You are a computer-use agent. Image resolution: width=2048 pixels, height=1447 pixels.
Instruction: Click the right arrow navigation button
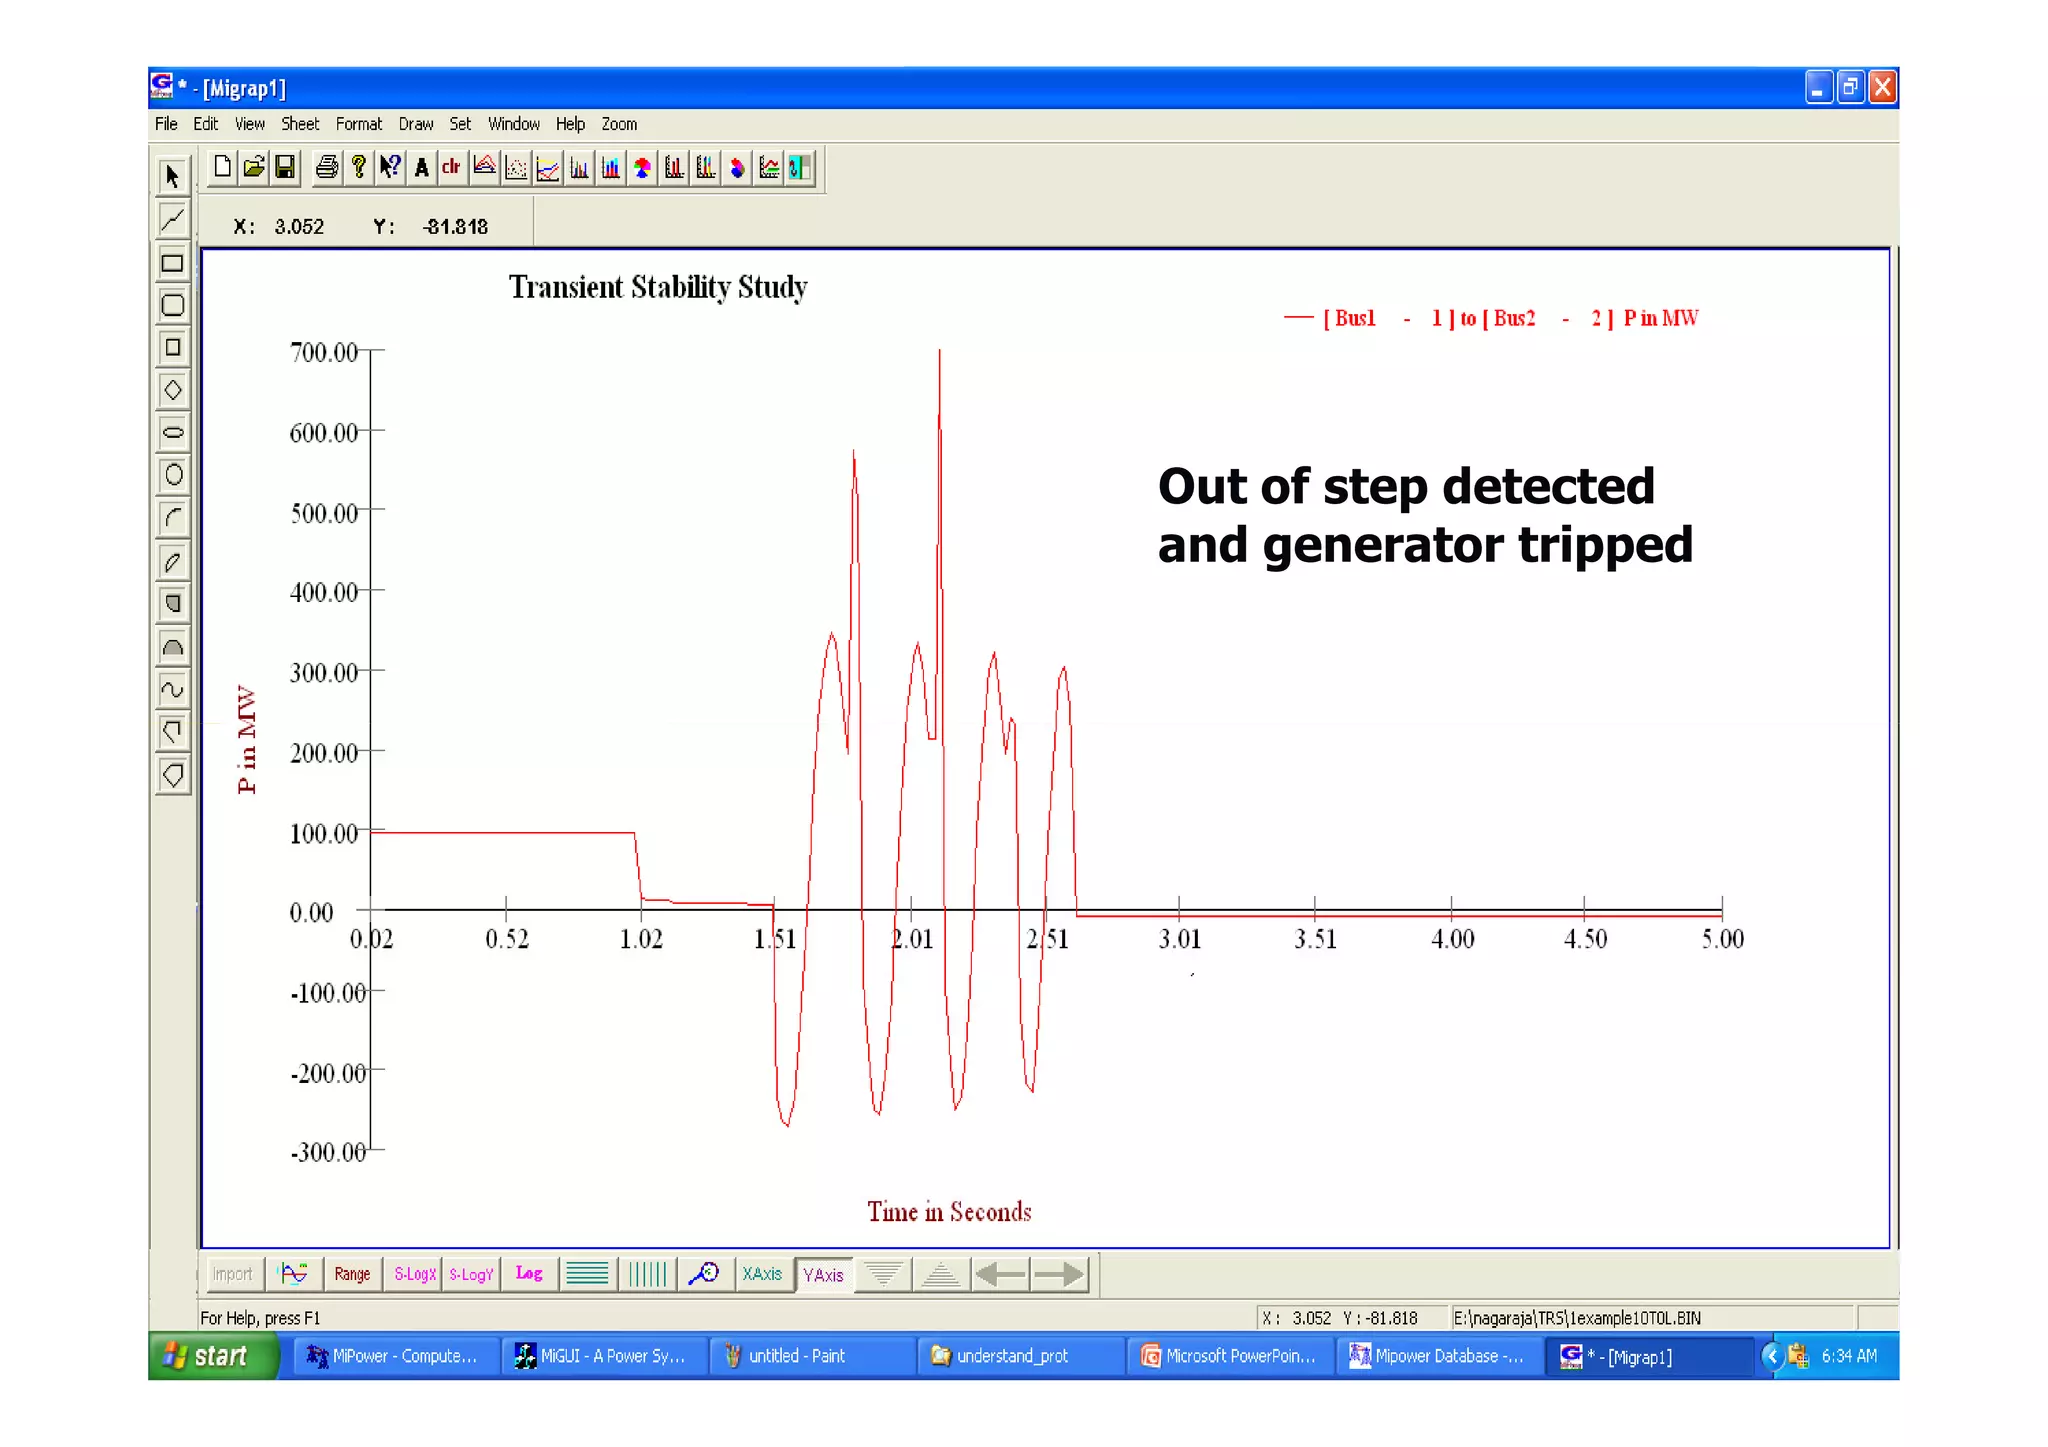(x=1058, y=1274)
